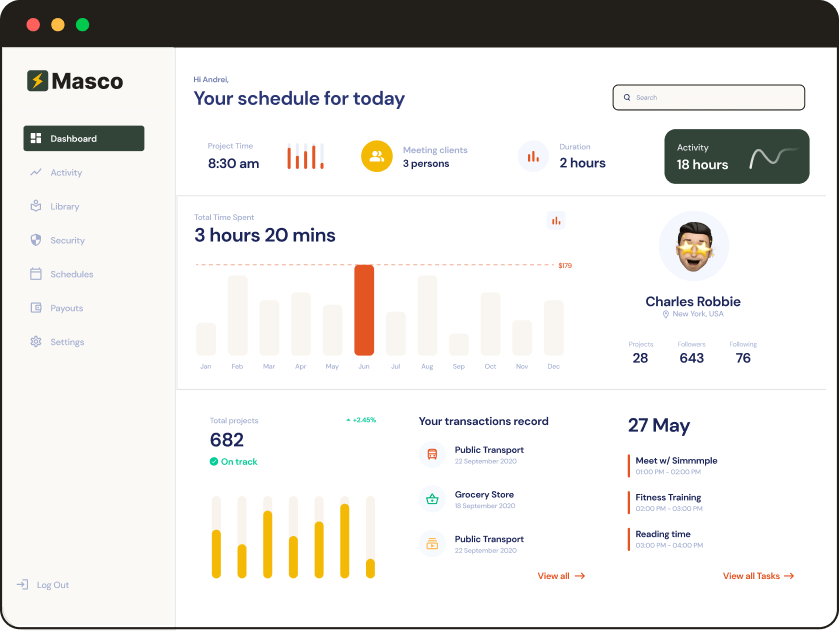Click the first Public Transport bus icon

(432, 455)
